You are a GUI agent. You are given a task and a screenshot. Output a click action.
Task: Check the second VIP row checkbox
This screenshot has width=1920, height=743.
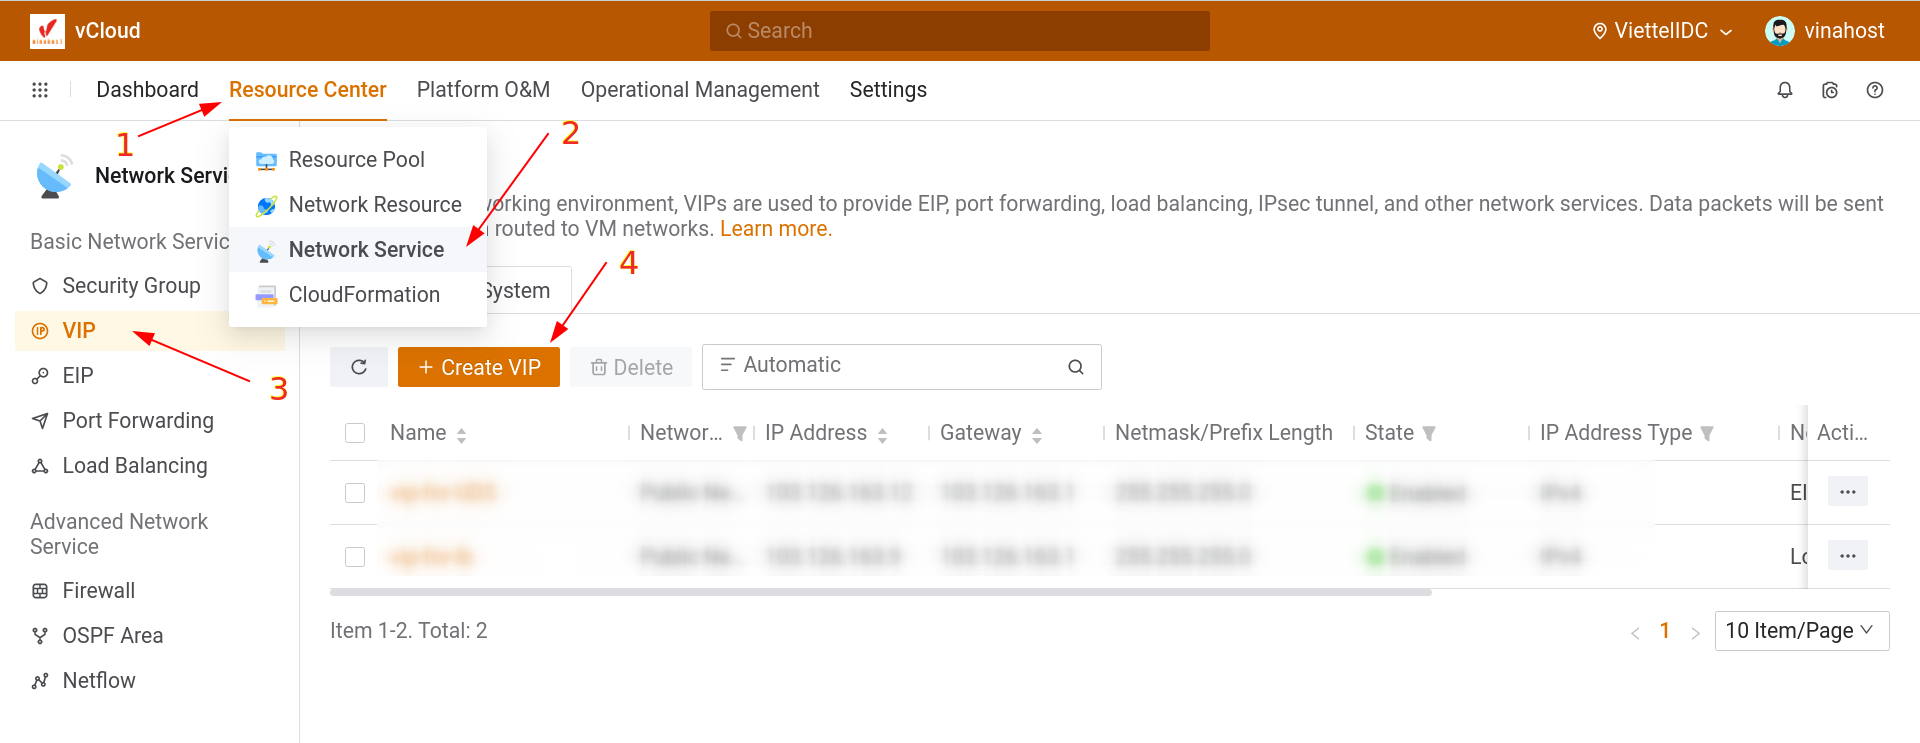point(355,557)
